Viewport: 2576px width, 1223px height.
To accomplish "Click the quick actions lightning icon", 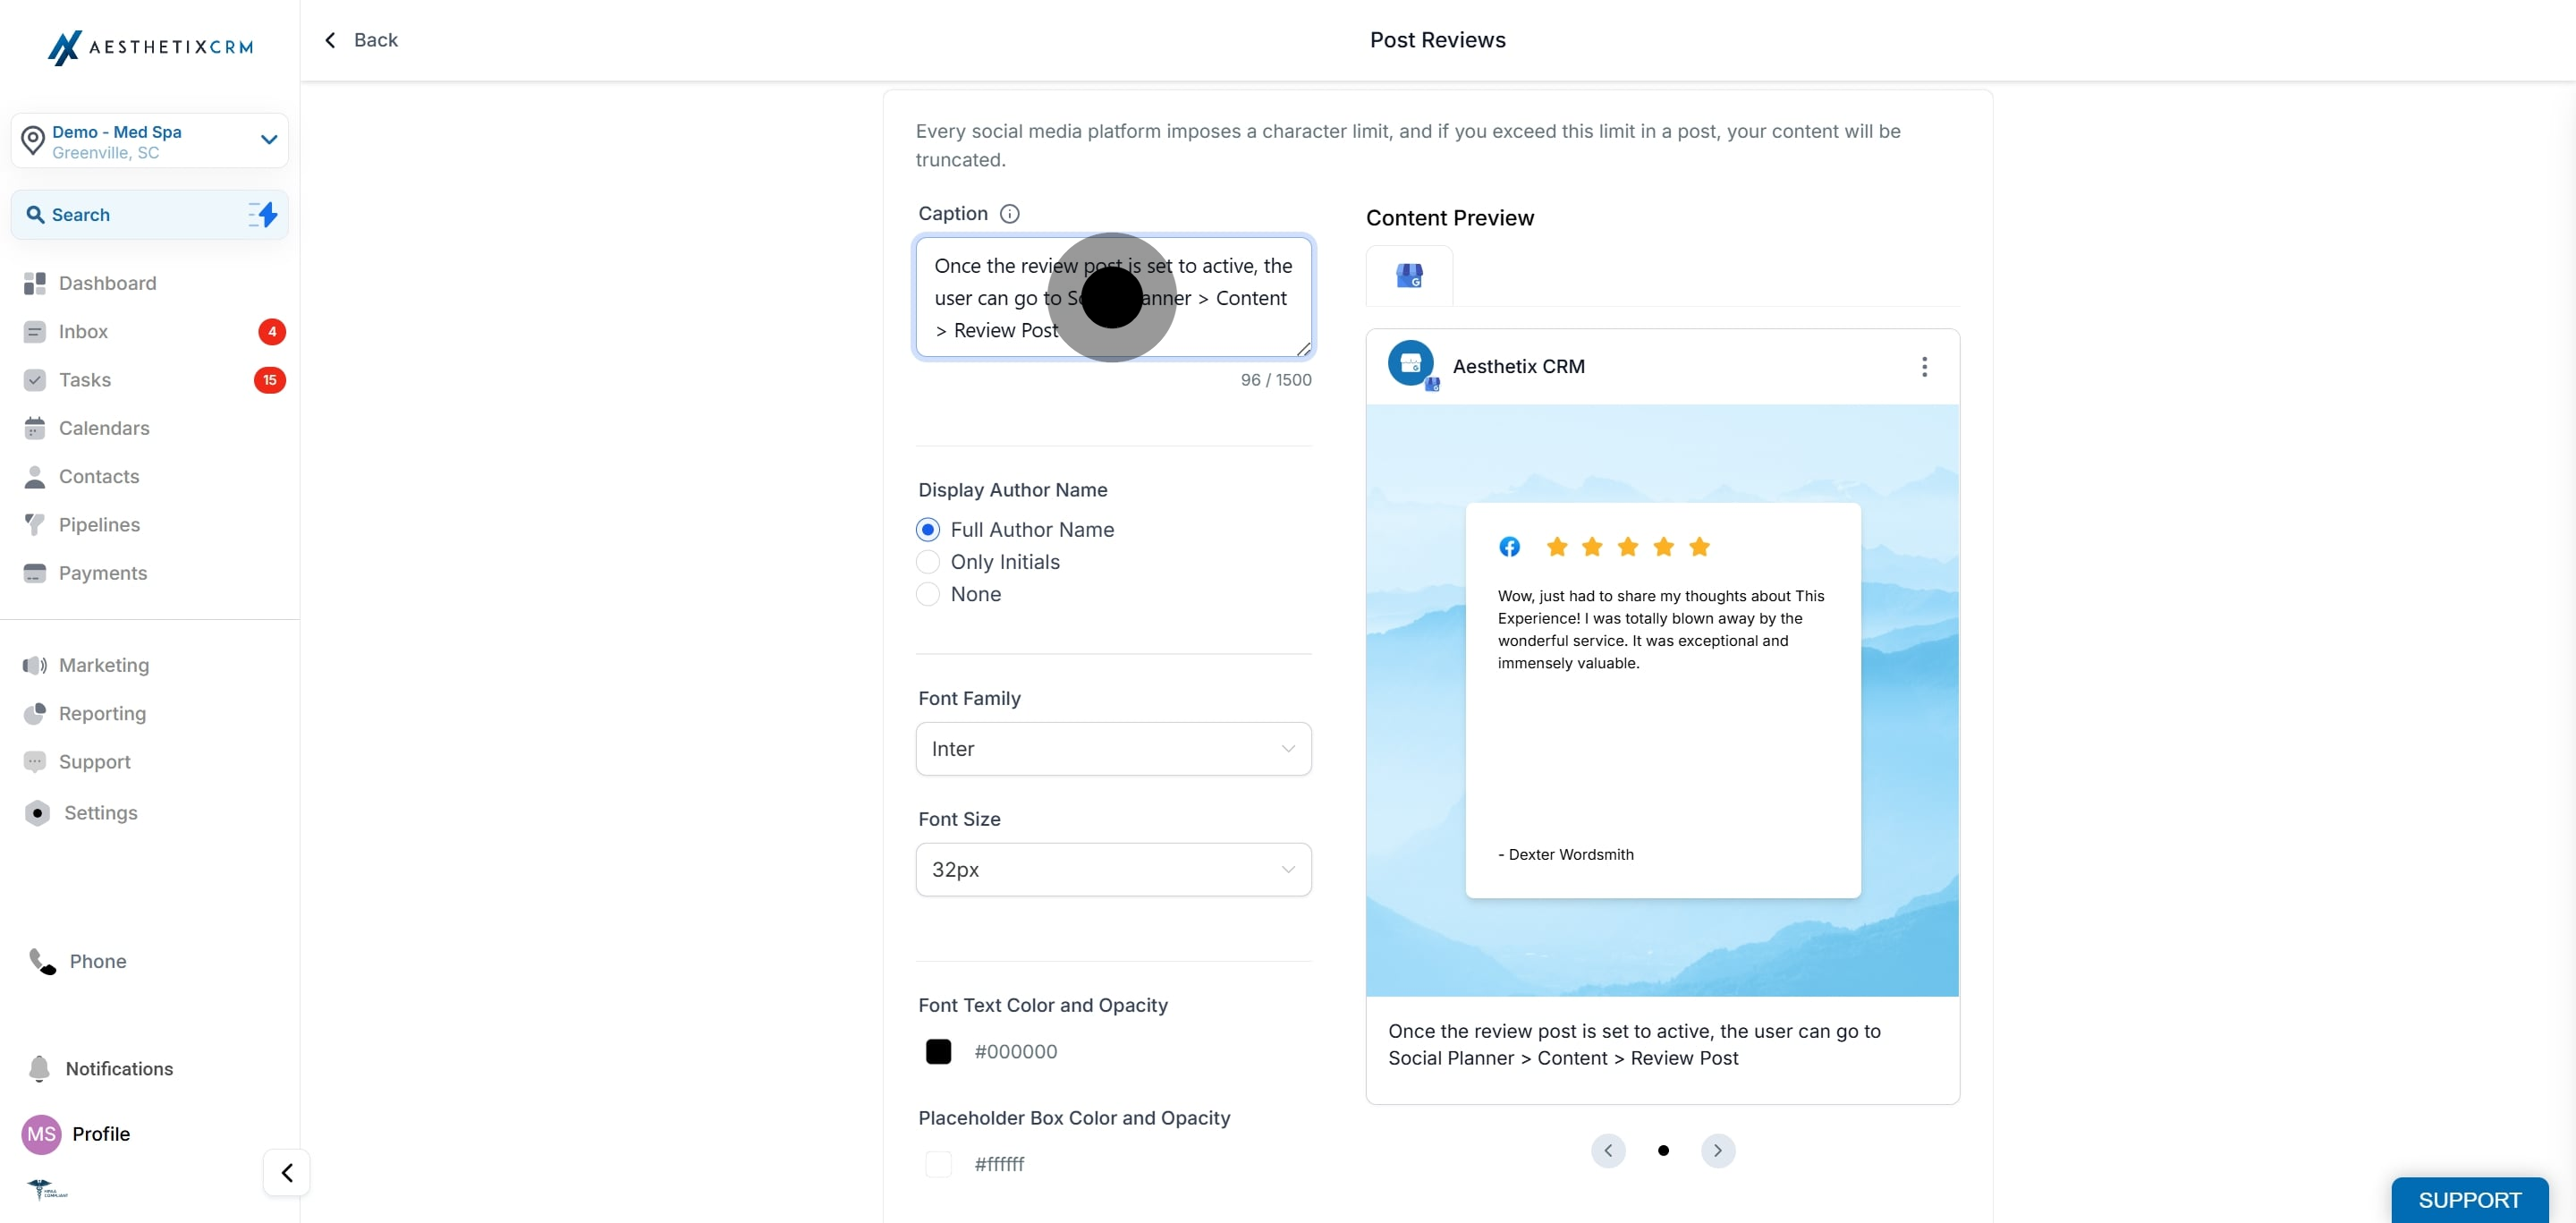I will tap(263, 214).
